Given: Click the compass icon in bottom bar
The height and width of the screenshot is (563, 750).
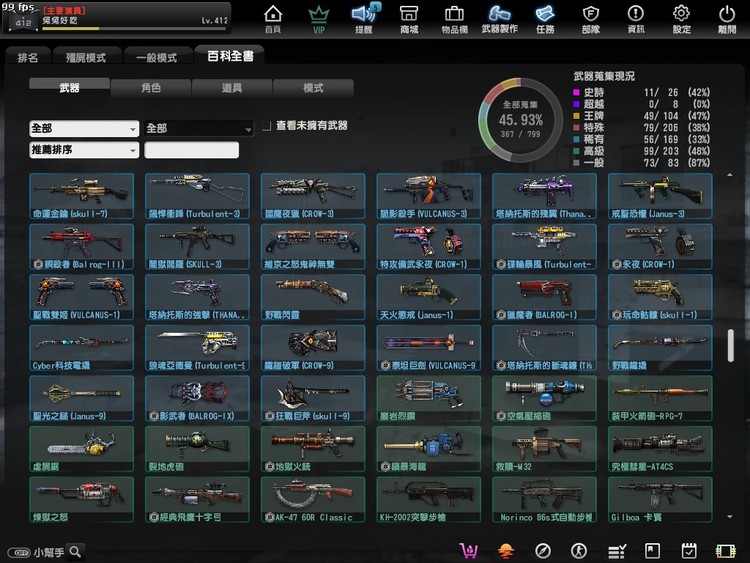Looking at the screenshot, I should coord(543,551).
